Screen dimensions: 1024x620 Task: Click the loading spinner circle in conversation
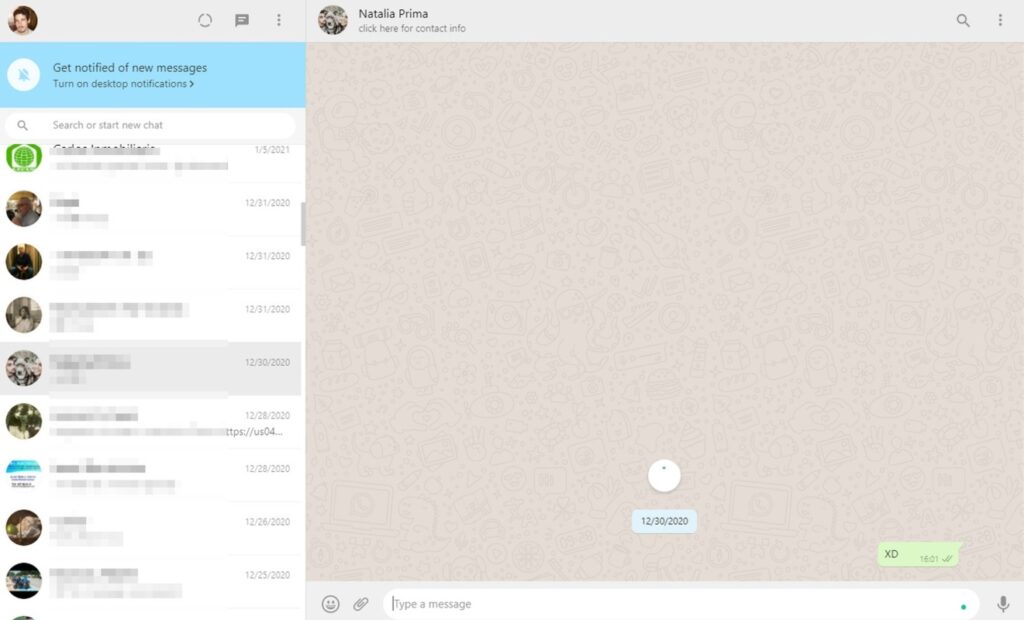pyautogui.click(x=664, y=476)
